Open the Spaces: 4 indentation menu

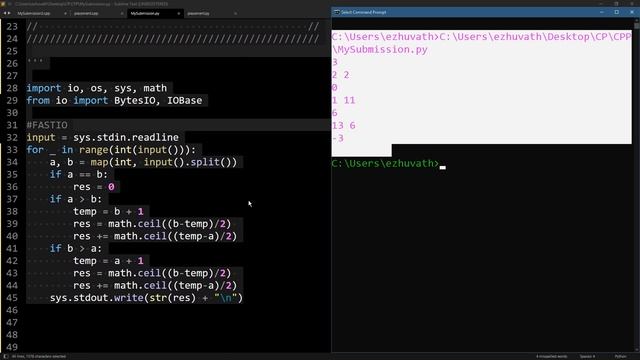pos(587,356)
